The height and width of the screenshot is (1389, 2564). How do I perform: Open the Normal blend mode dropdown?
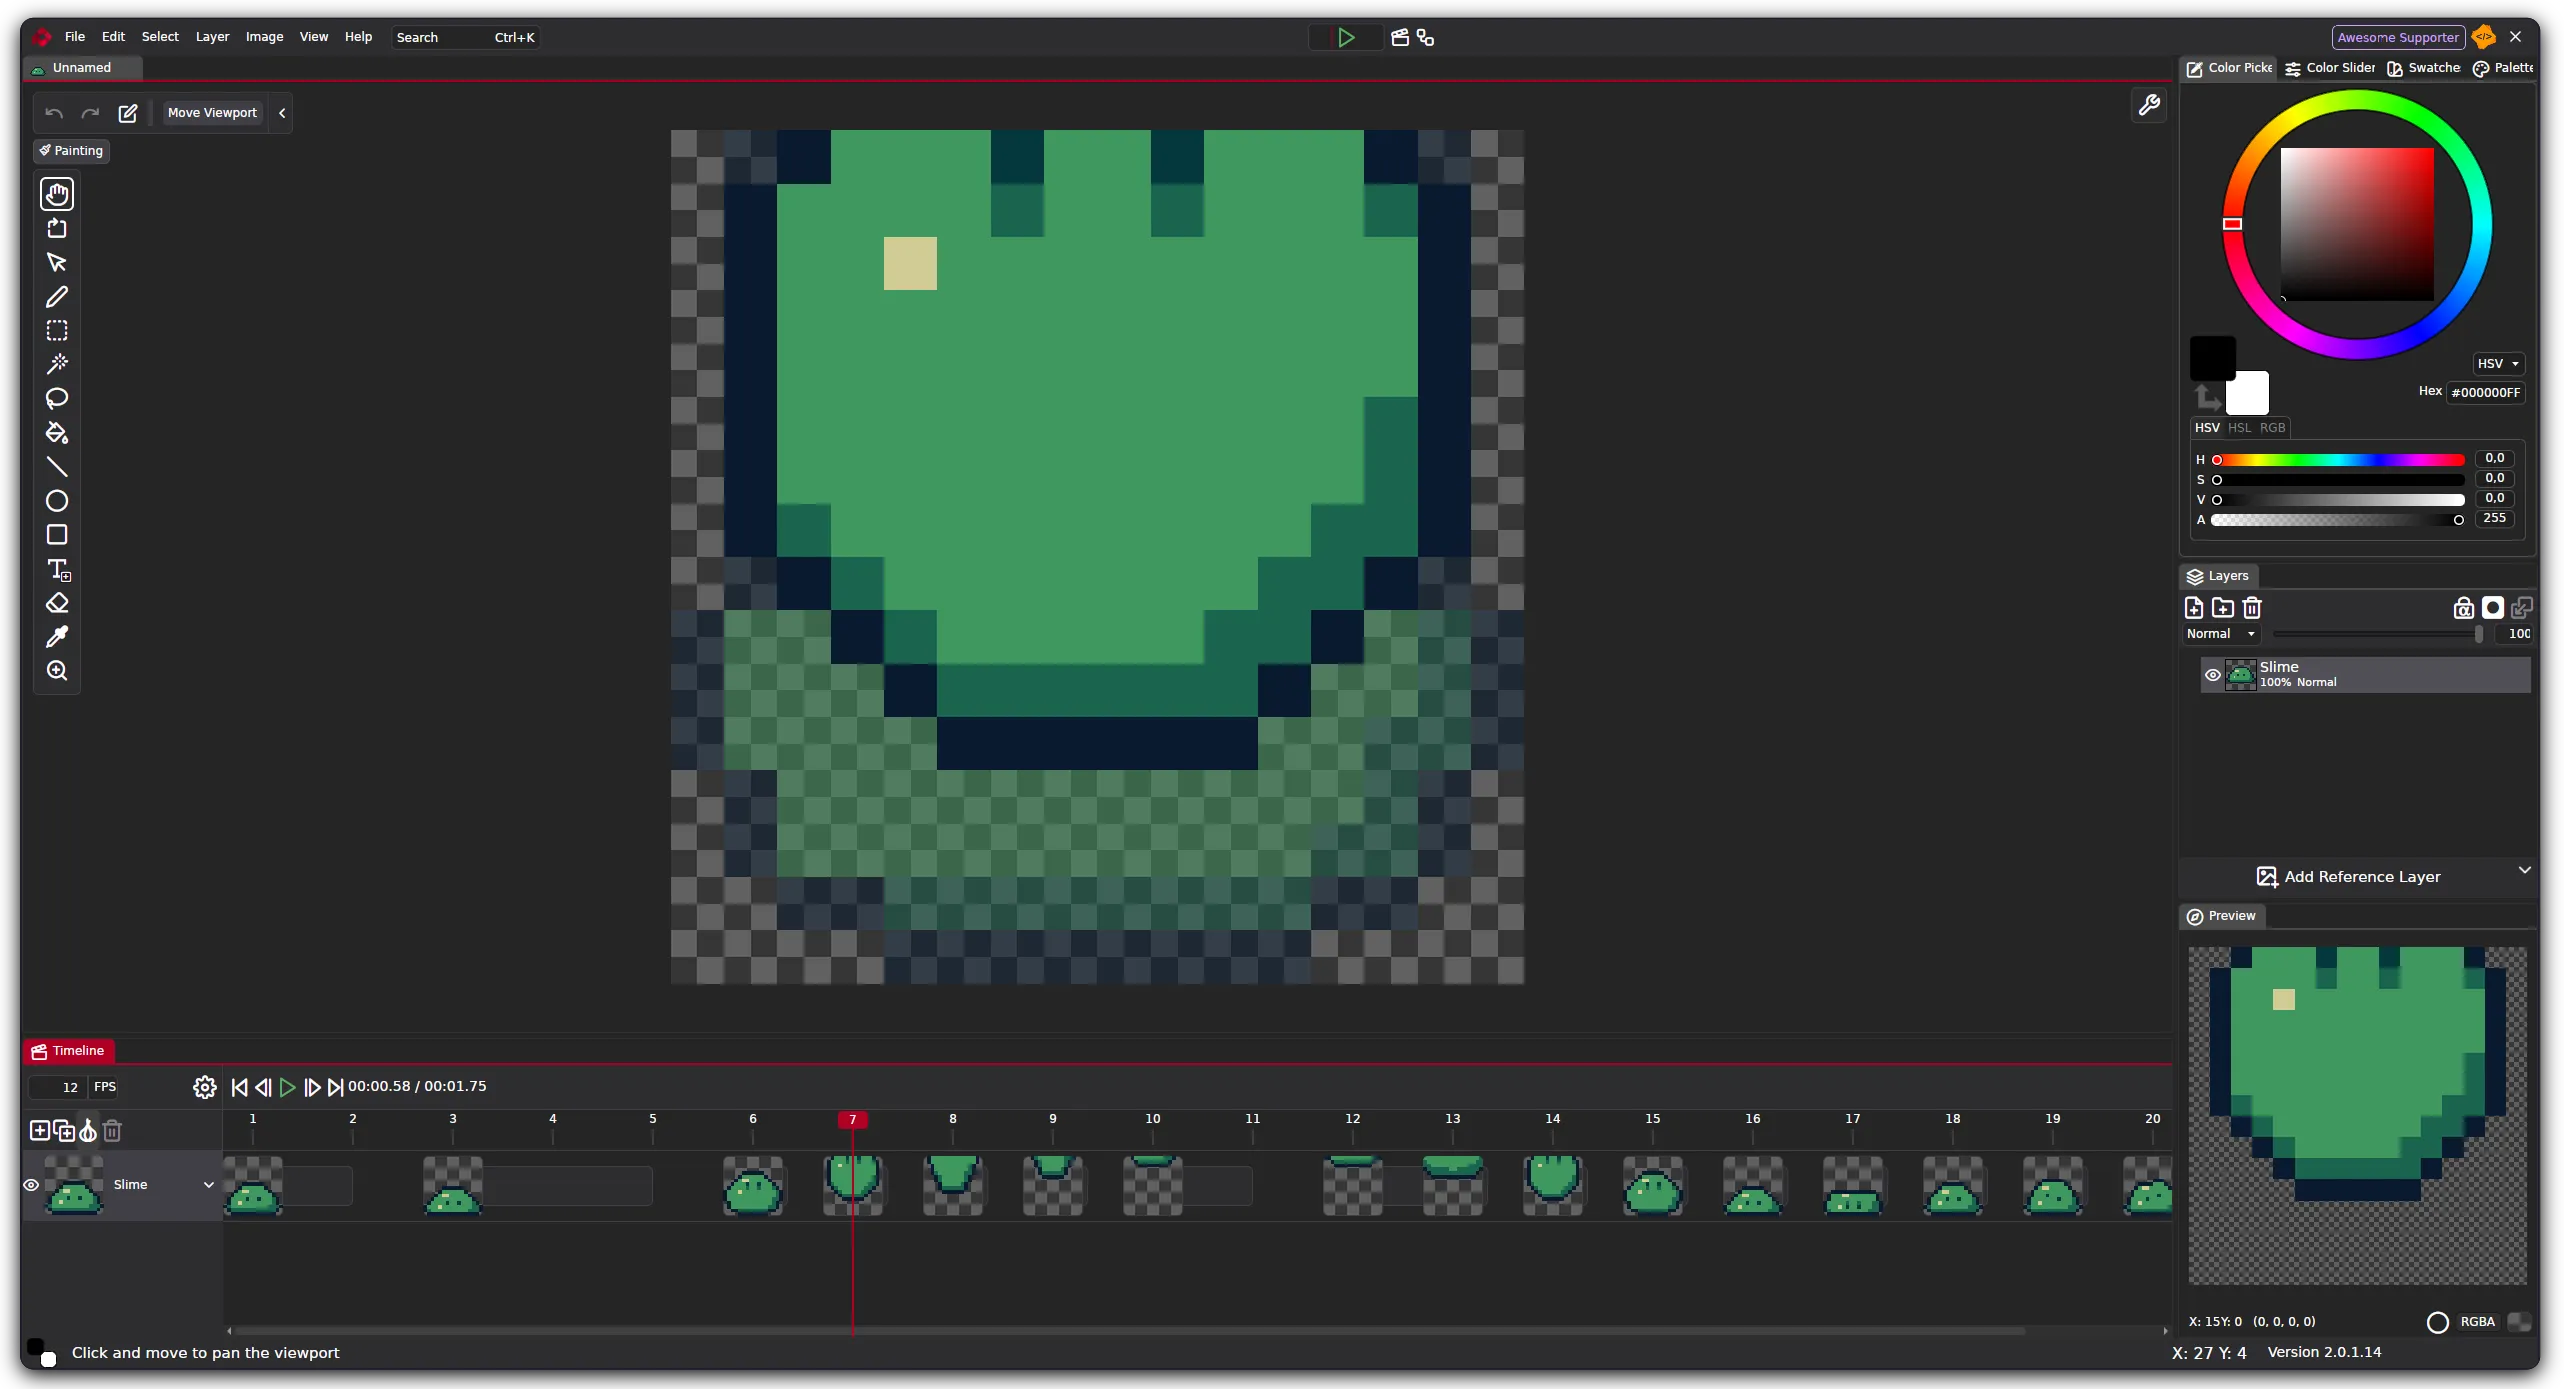[x=2221, y=634]
